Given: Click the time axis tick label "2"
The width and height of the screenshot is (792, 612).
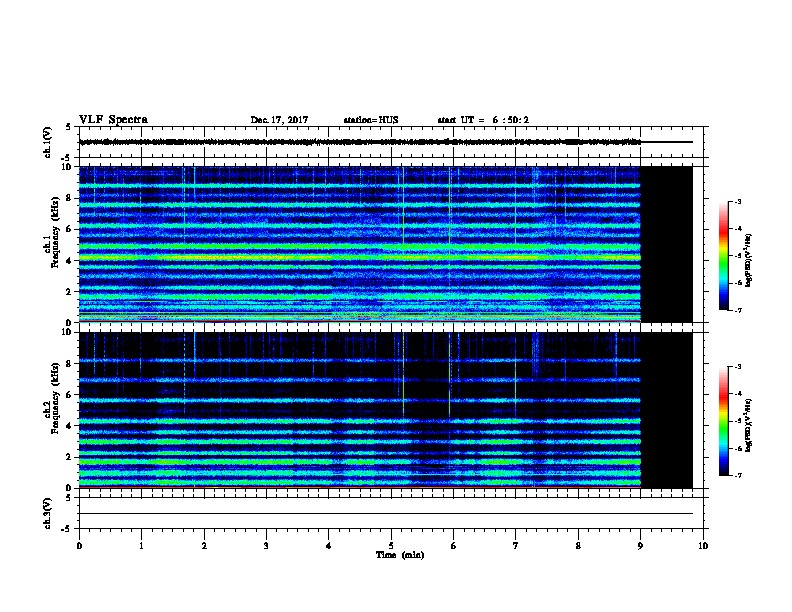Looking at the screenshot, I should [204, 545].
